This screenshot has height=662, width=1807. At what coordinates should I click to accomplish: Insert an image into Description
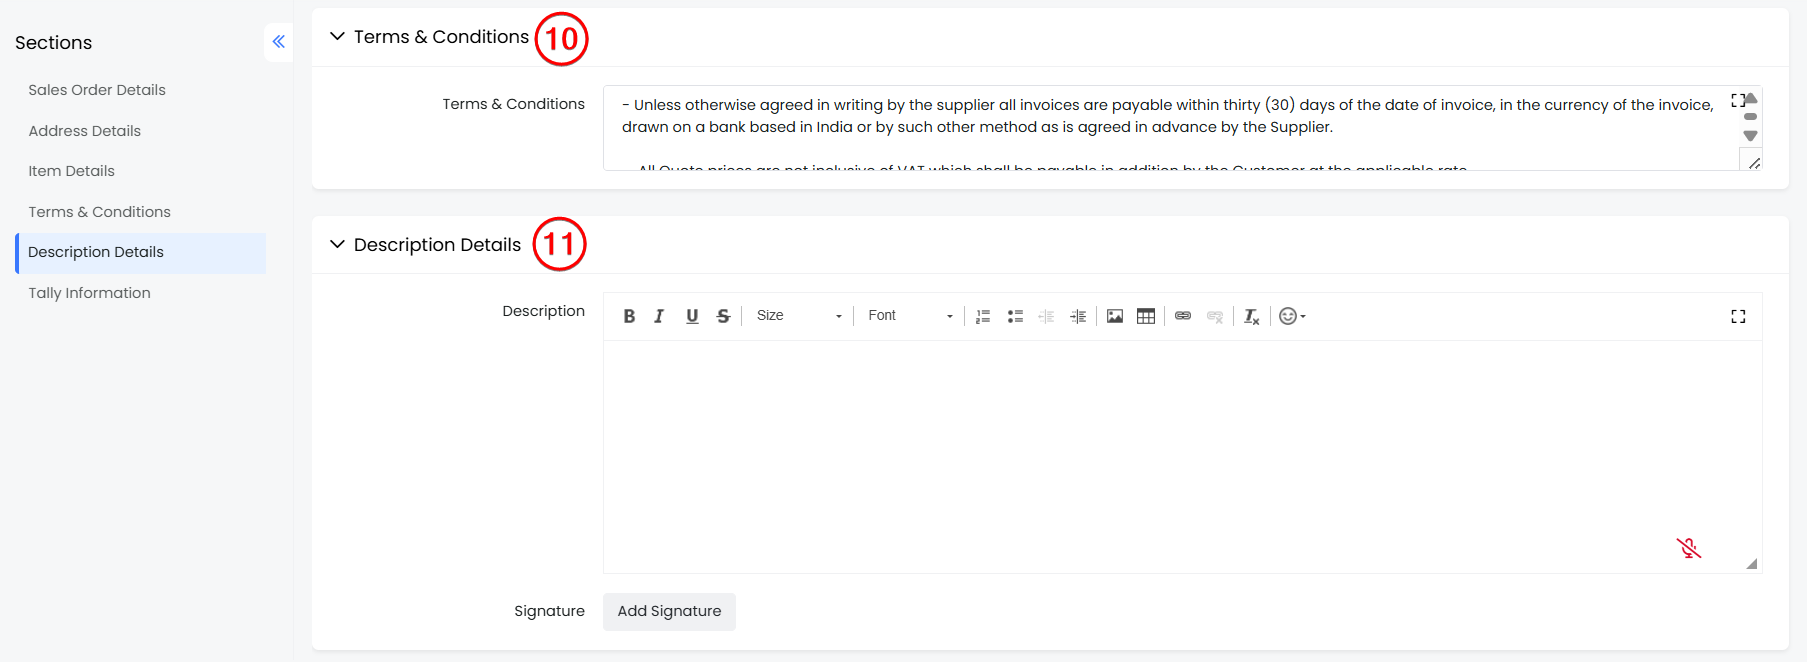[1115, 316]
